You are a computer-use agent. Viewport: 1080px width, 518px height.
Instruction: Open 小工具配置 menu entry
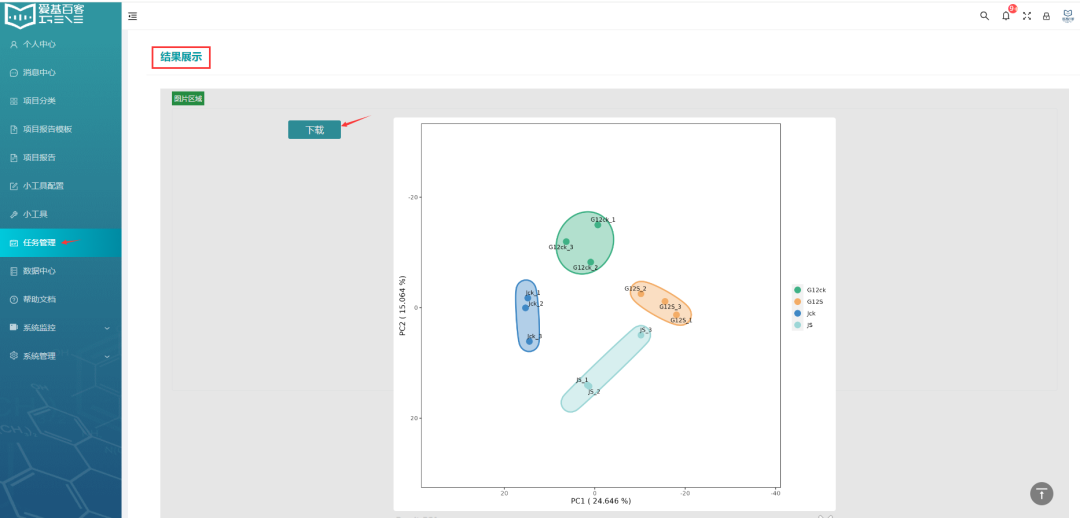click(x=61, y=186)
